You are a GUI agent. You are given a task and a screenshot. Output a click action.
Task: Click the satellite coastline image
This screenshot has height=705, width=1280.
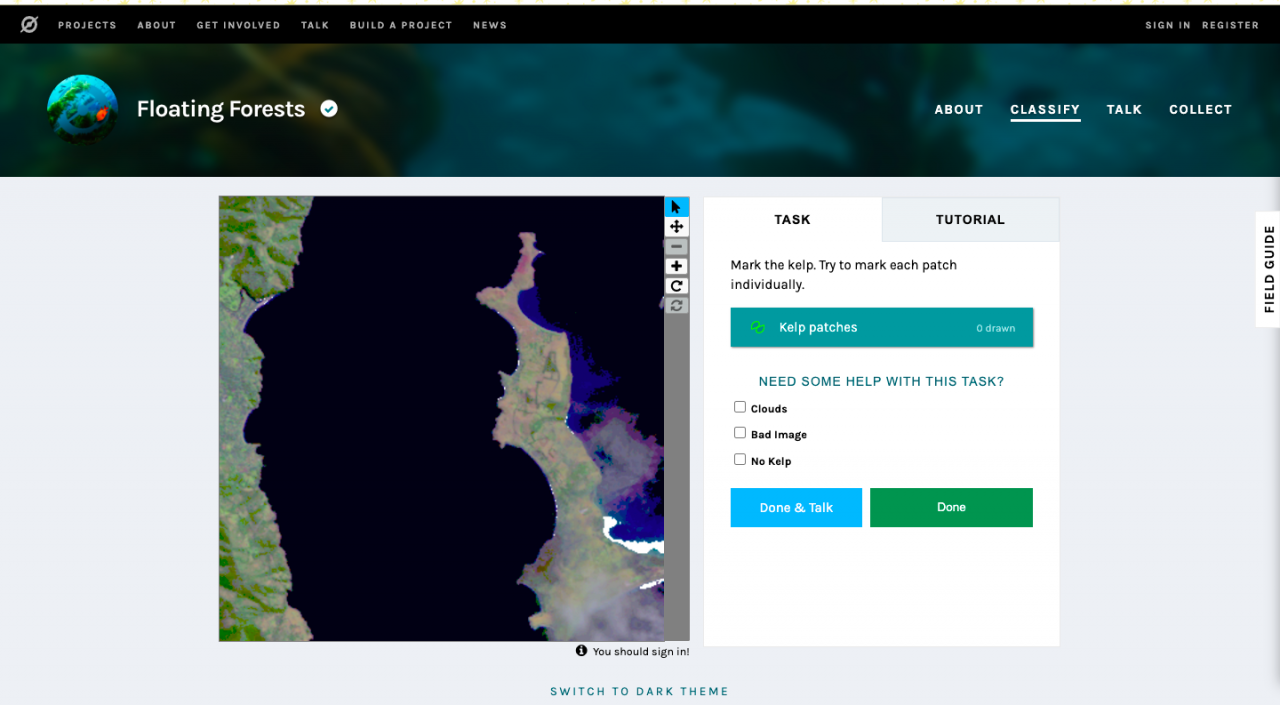click(442, 418)
